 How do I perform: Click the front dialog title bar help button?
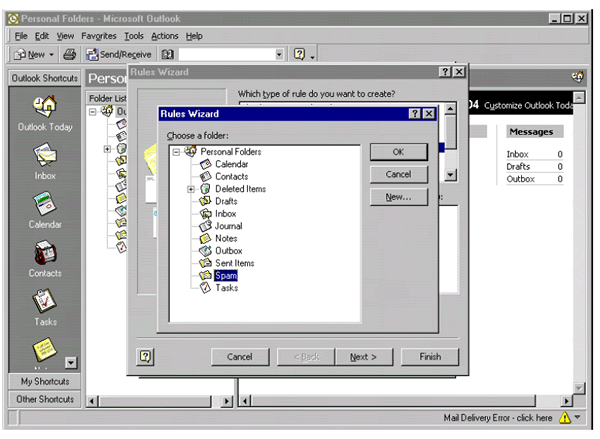point(415,114)
